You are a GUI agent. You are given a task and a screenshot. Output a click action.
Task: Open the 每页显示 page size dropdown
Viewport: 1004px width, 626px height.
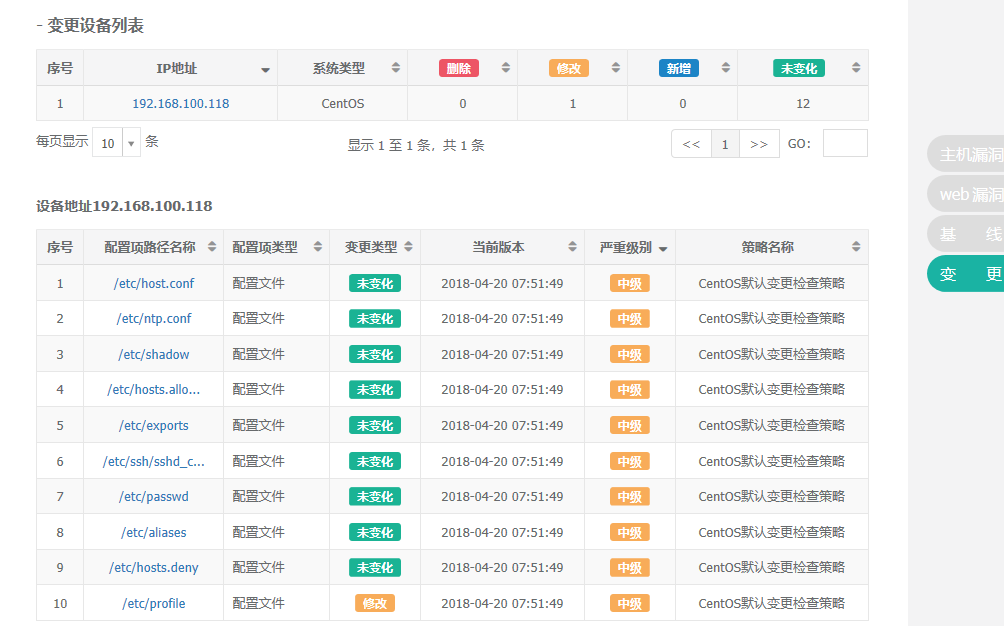117,143
